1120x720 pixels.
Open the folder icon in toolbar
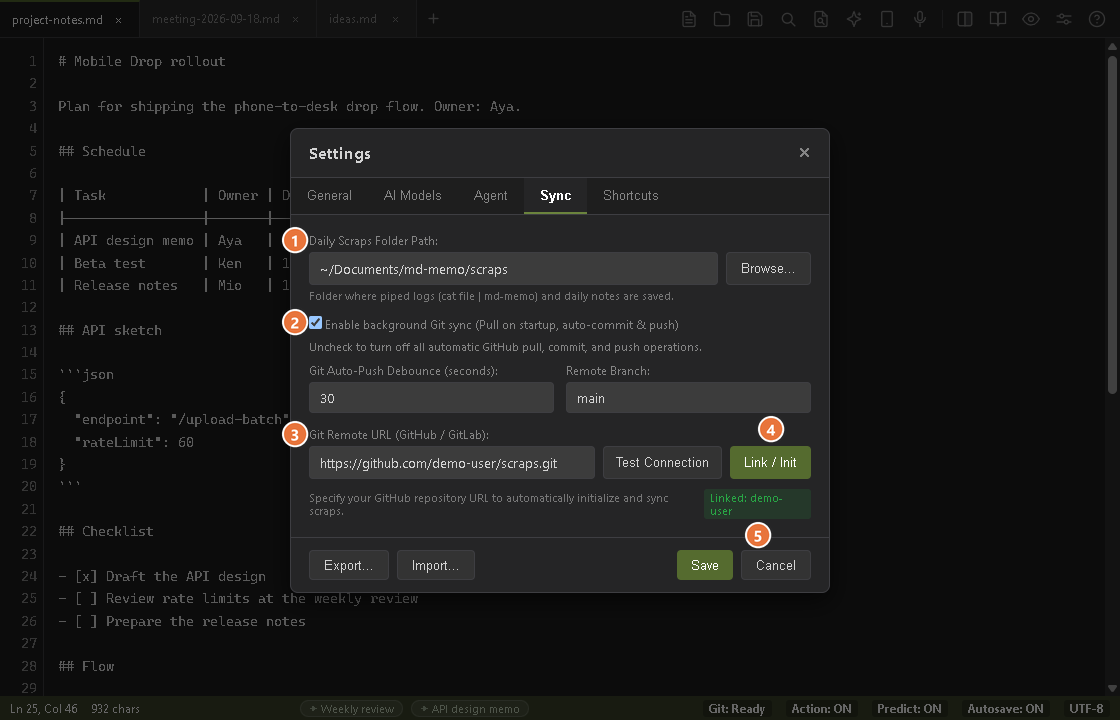(722, 19)
